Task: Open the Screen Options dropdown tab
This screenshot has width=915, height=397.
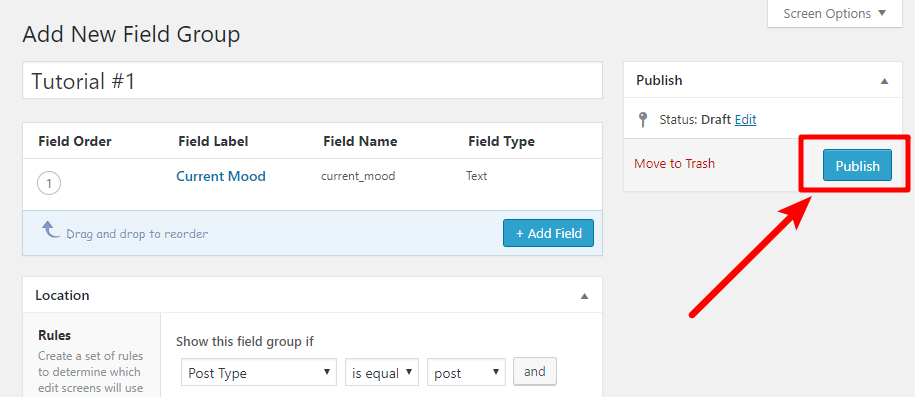Action: coord(834,13)
